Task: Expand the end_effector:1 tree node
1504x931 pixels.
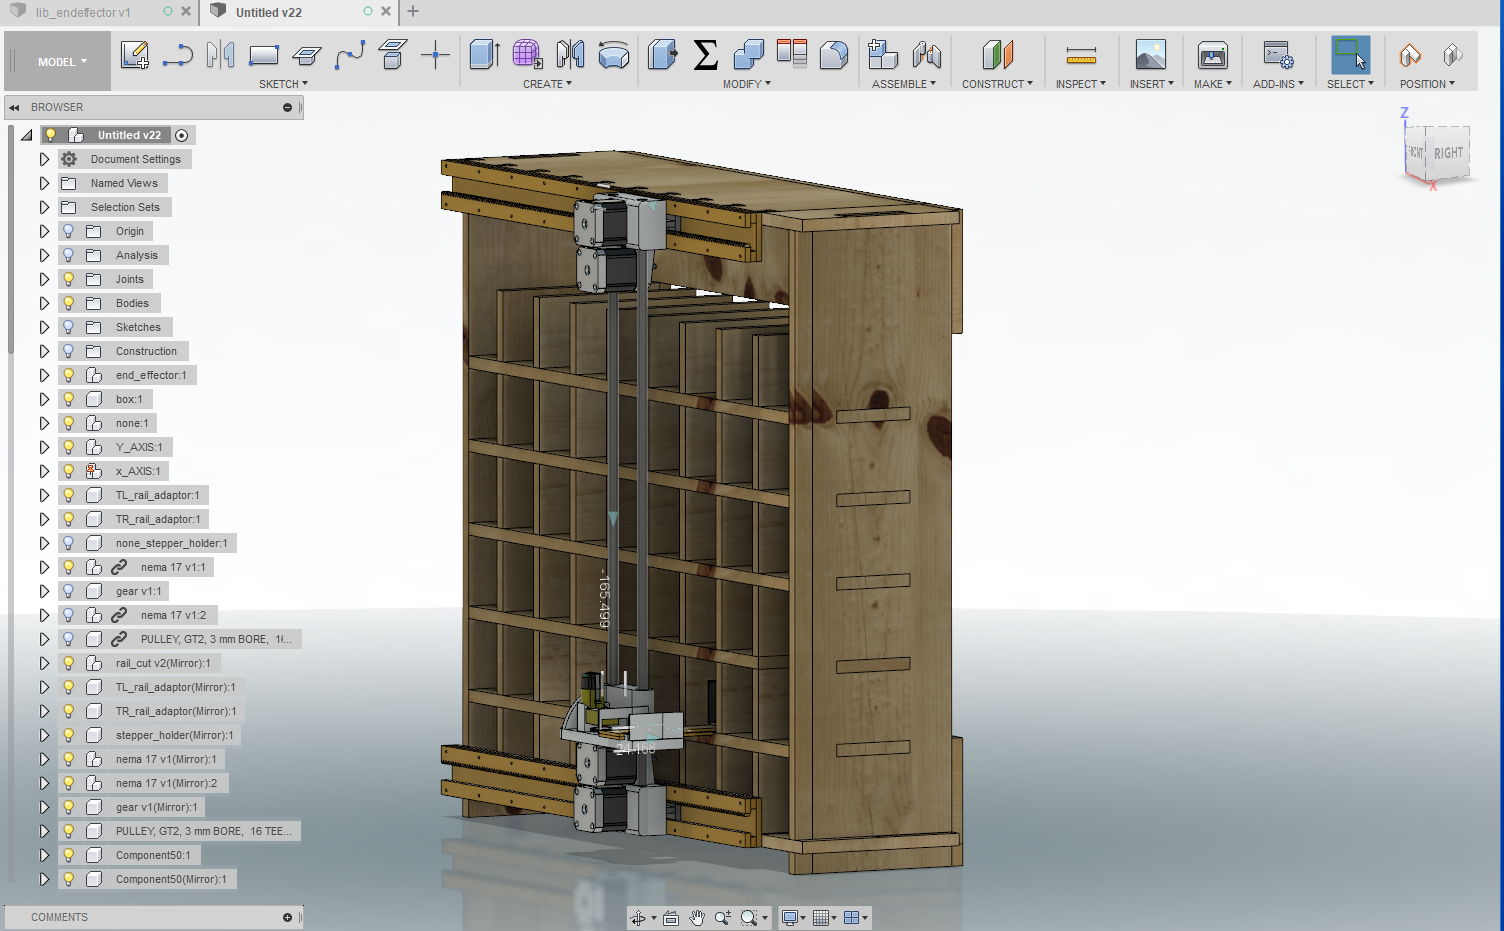Action: click(44, 375)
